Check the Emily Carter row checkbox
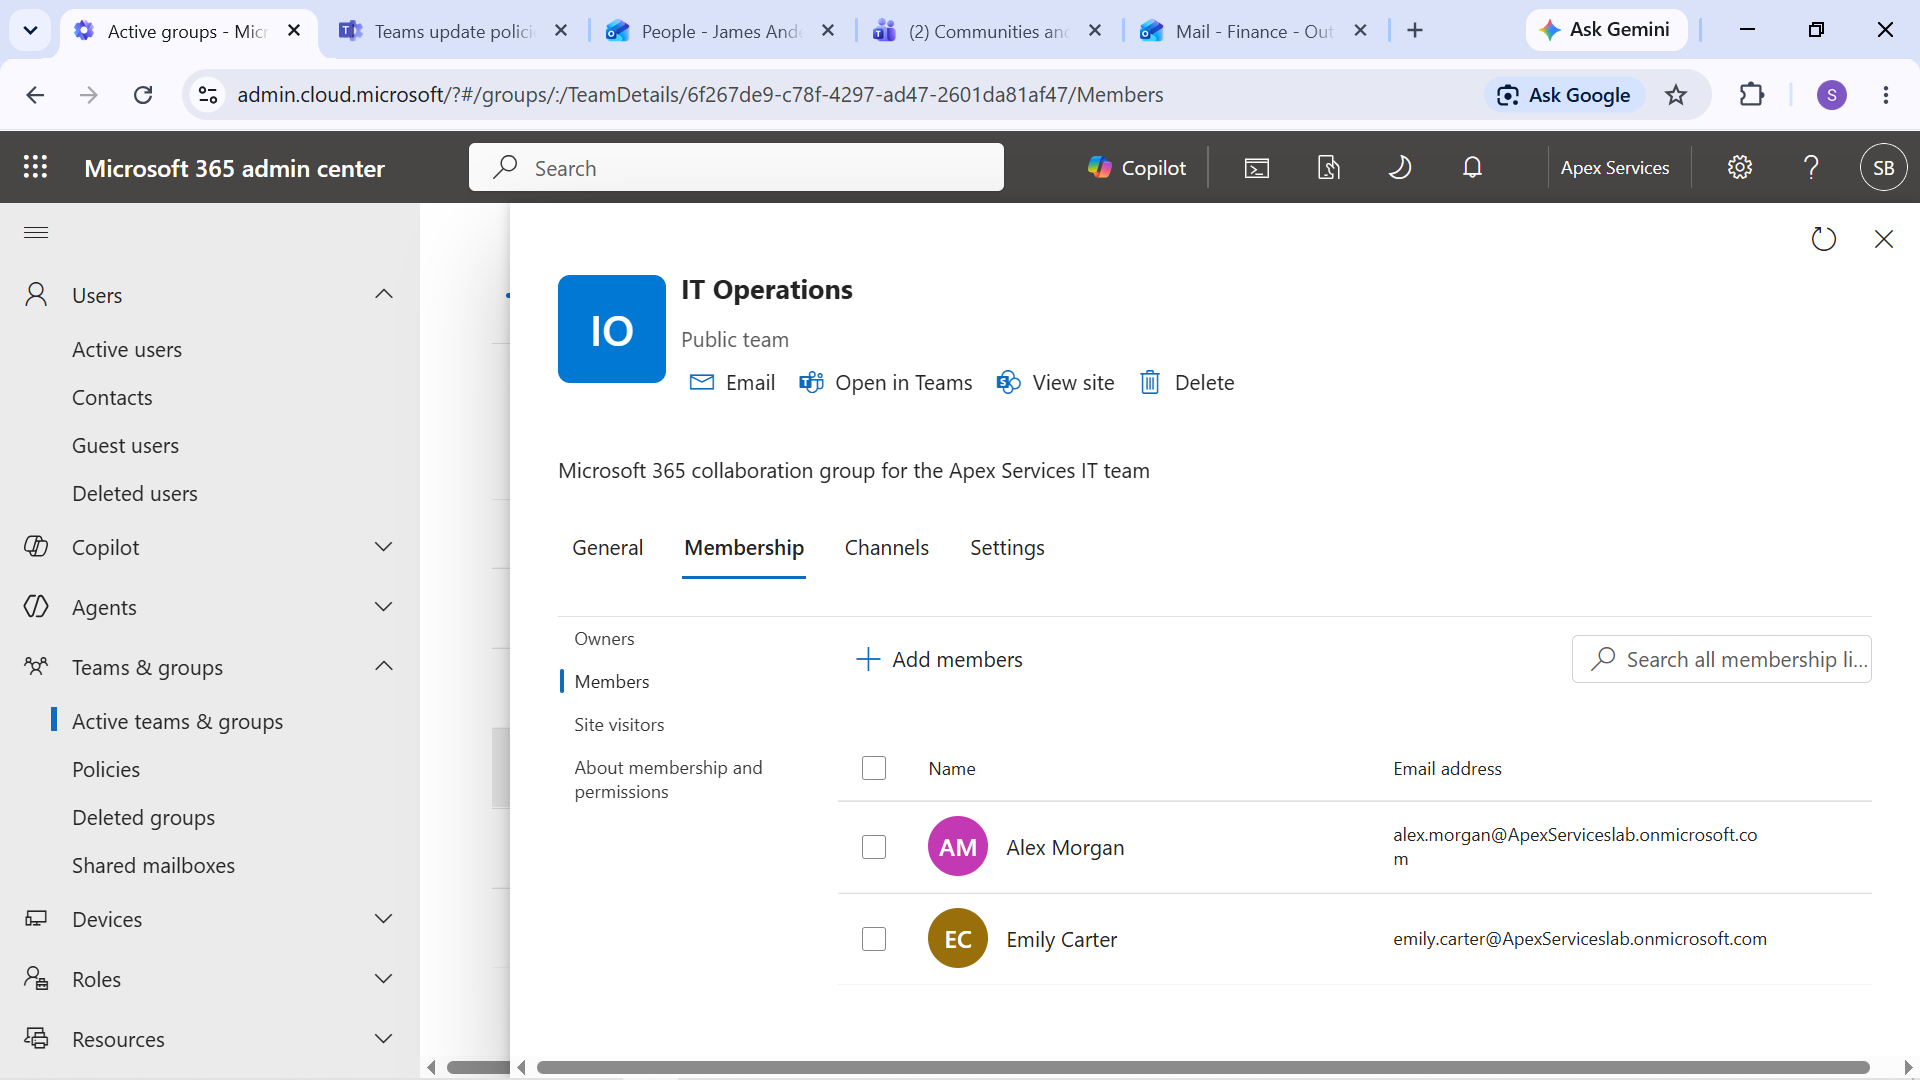 click(x=874, y=939)
